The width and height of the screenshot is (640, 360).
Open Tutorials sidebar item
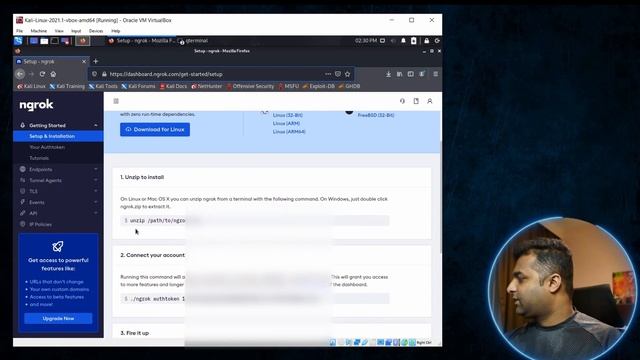coord(39,158)
